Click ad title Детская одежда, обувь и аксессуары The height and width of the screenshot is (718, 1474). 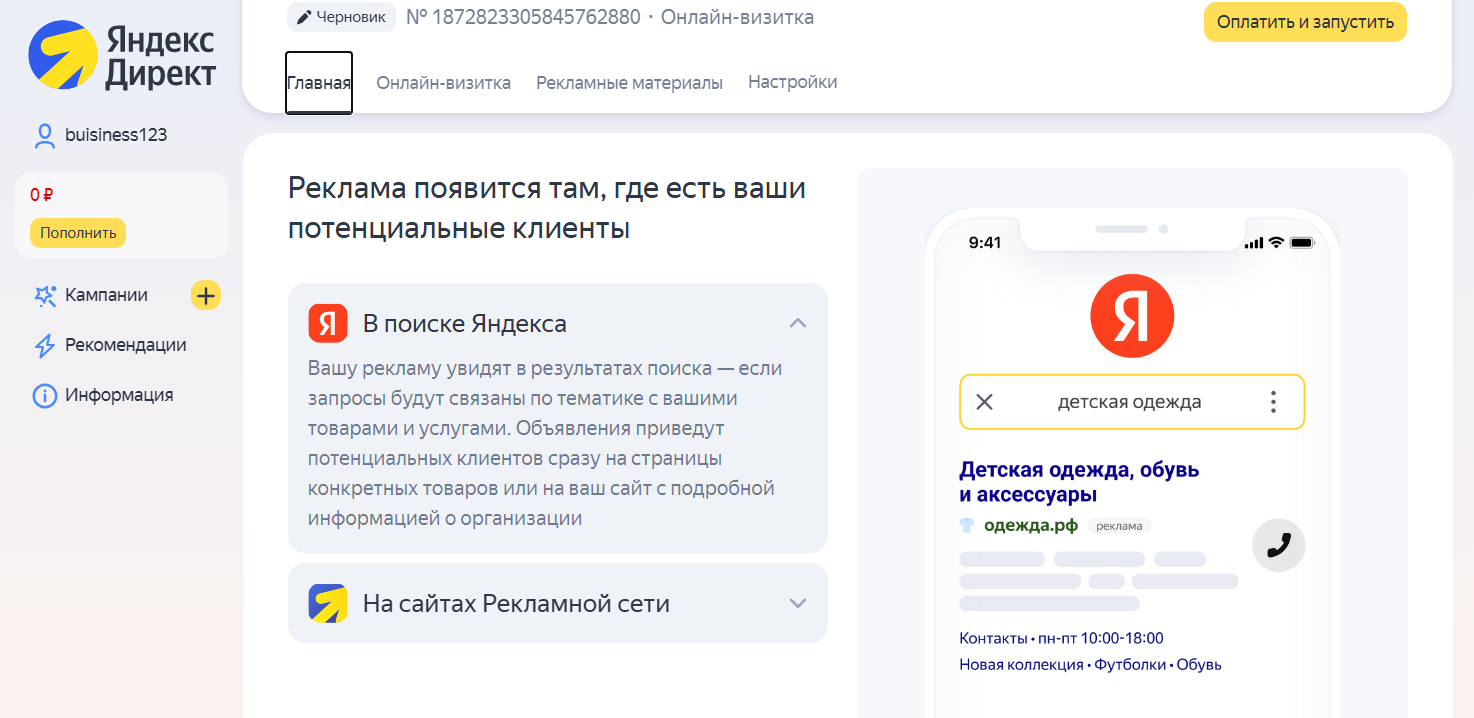coord(1079,482)
